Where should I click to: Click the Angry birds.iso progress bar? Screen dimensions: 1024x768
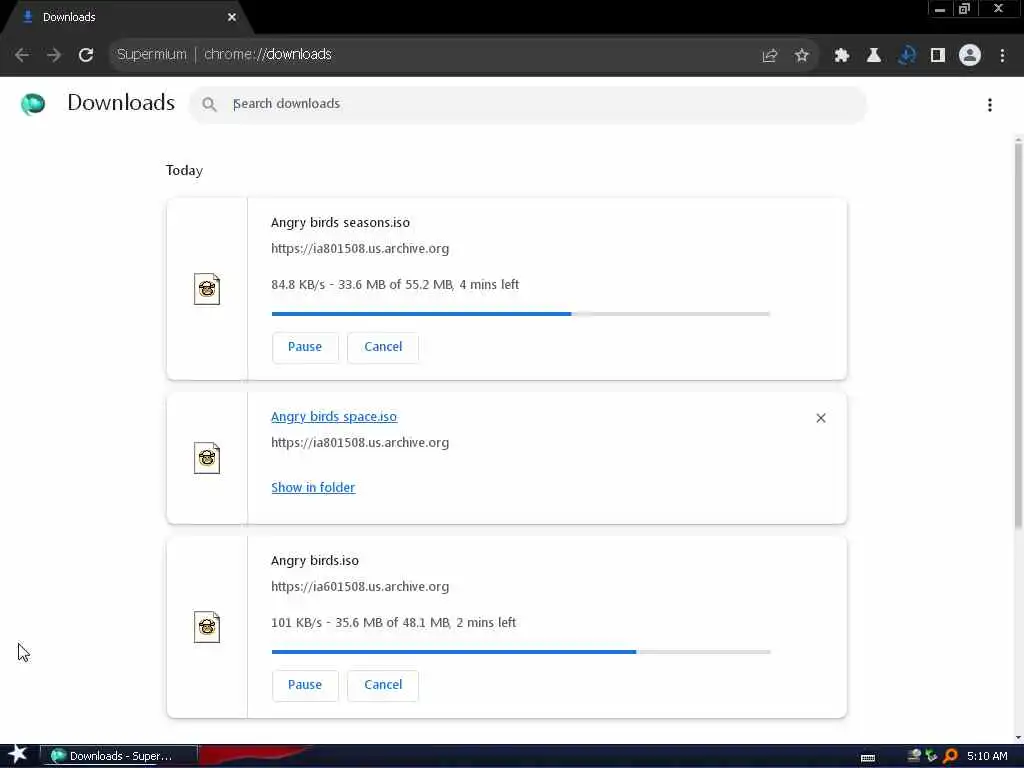pyautogui.click(x=520, y=652)
